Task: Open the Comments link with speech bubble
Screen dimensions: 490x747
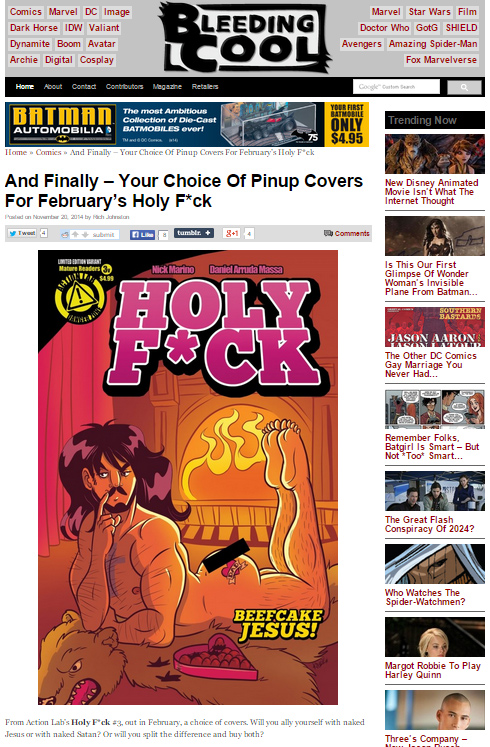Action: [347, 233]
